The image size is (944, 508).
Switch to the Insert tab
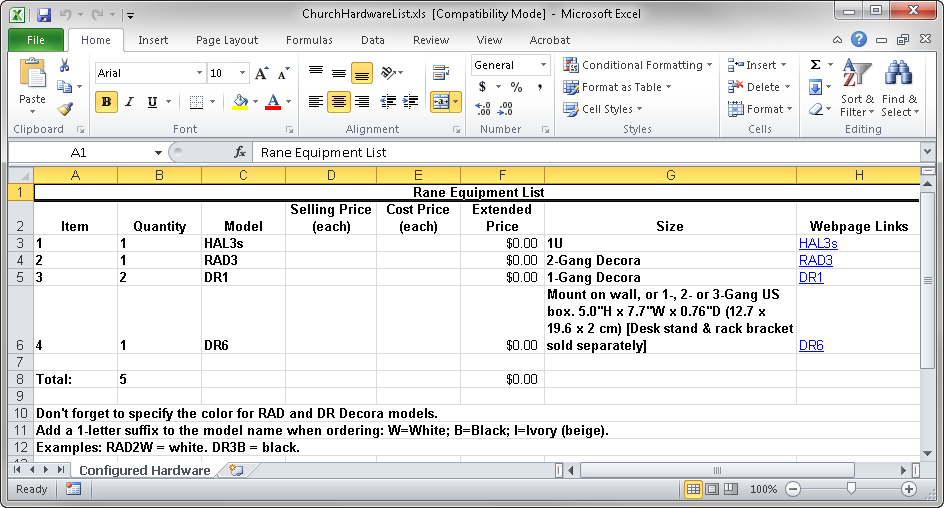click(153, 40)
